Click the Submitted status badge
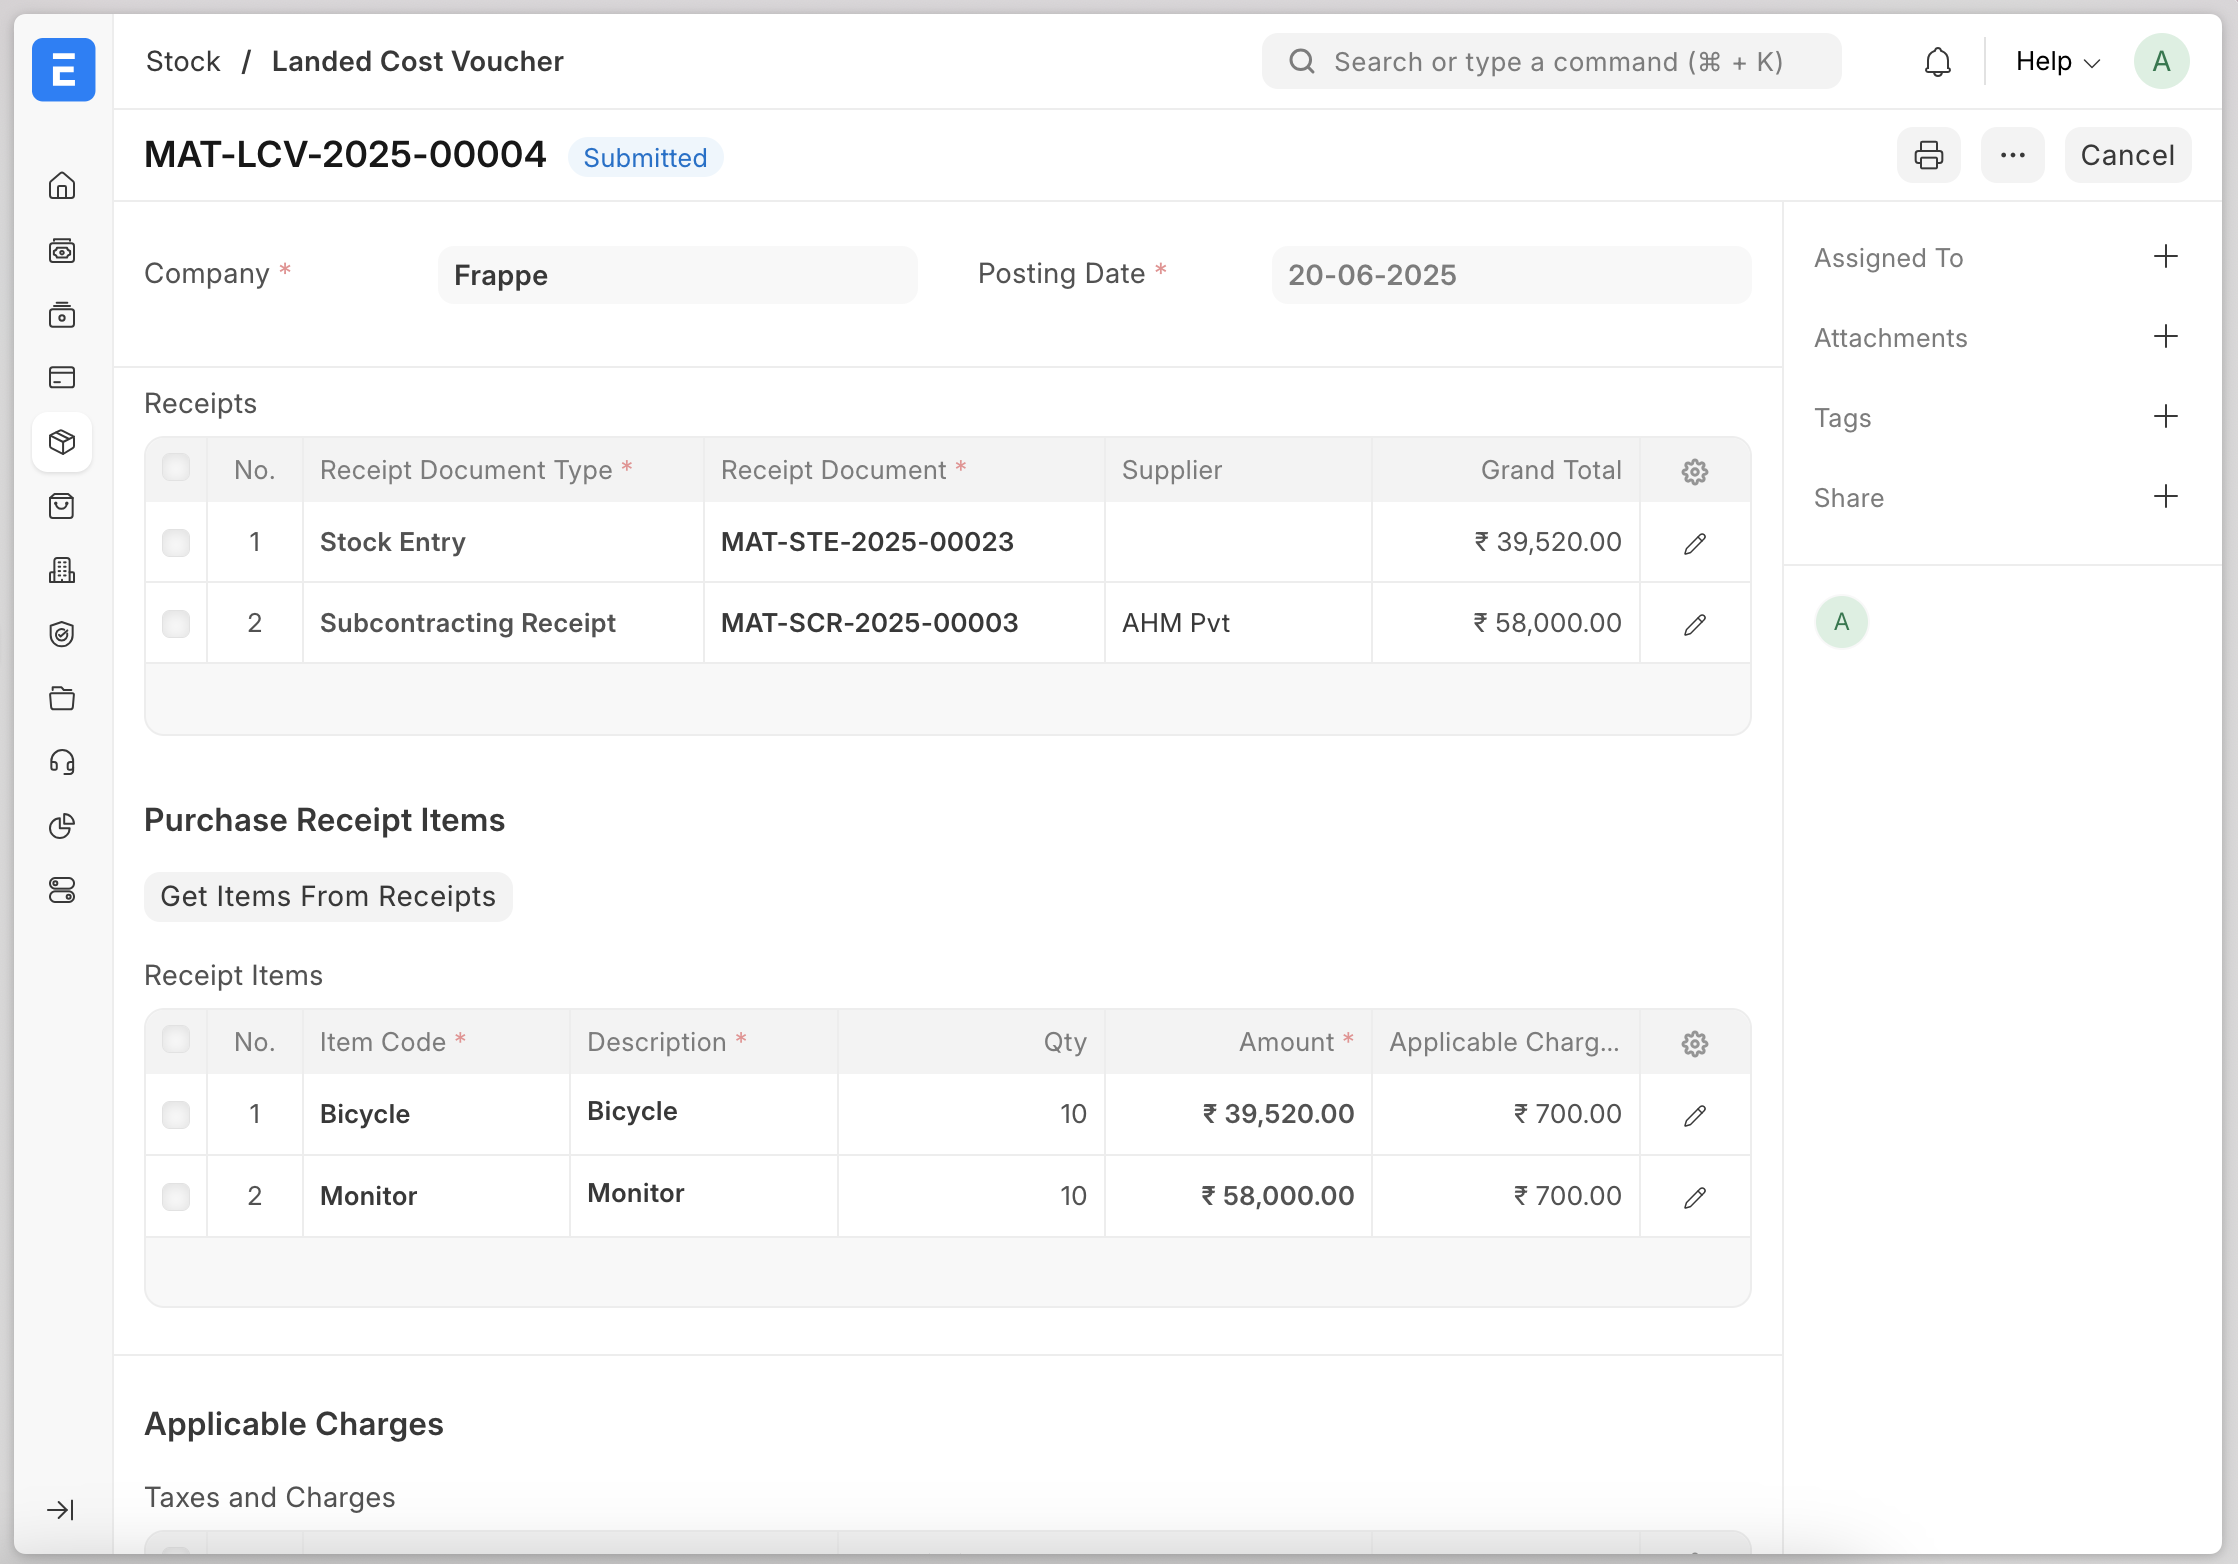Screen dimensions: 2238x1564 point(645,157)
